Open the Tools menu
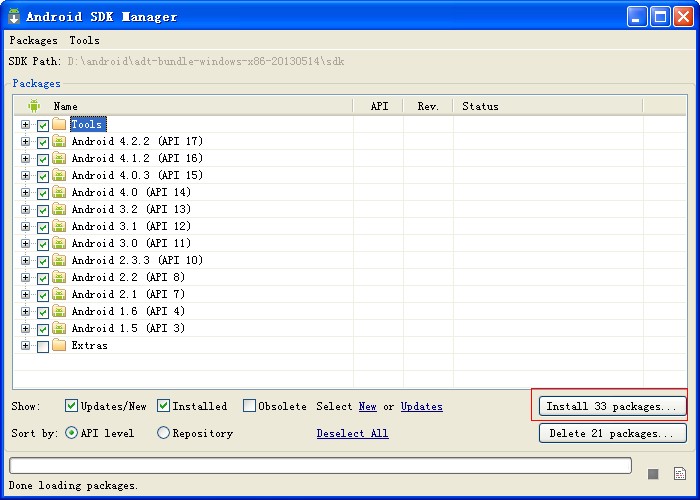The width and height of the screenshot is (700, 500). point(84,41)
